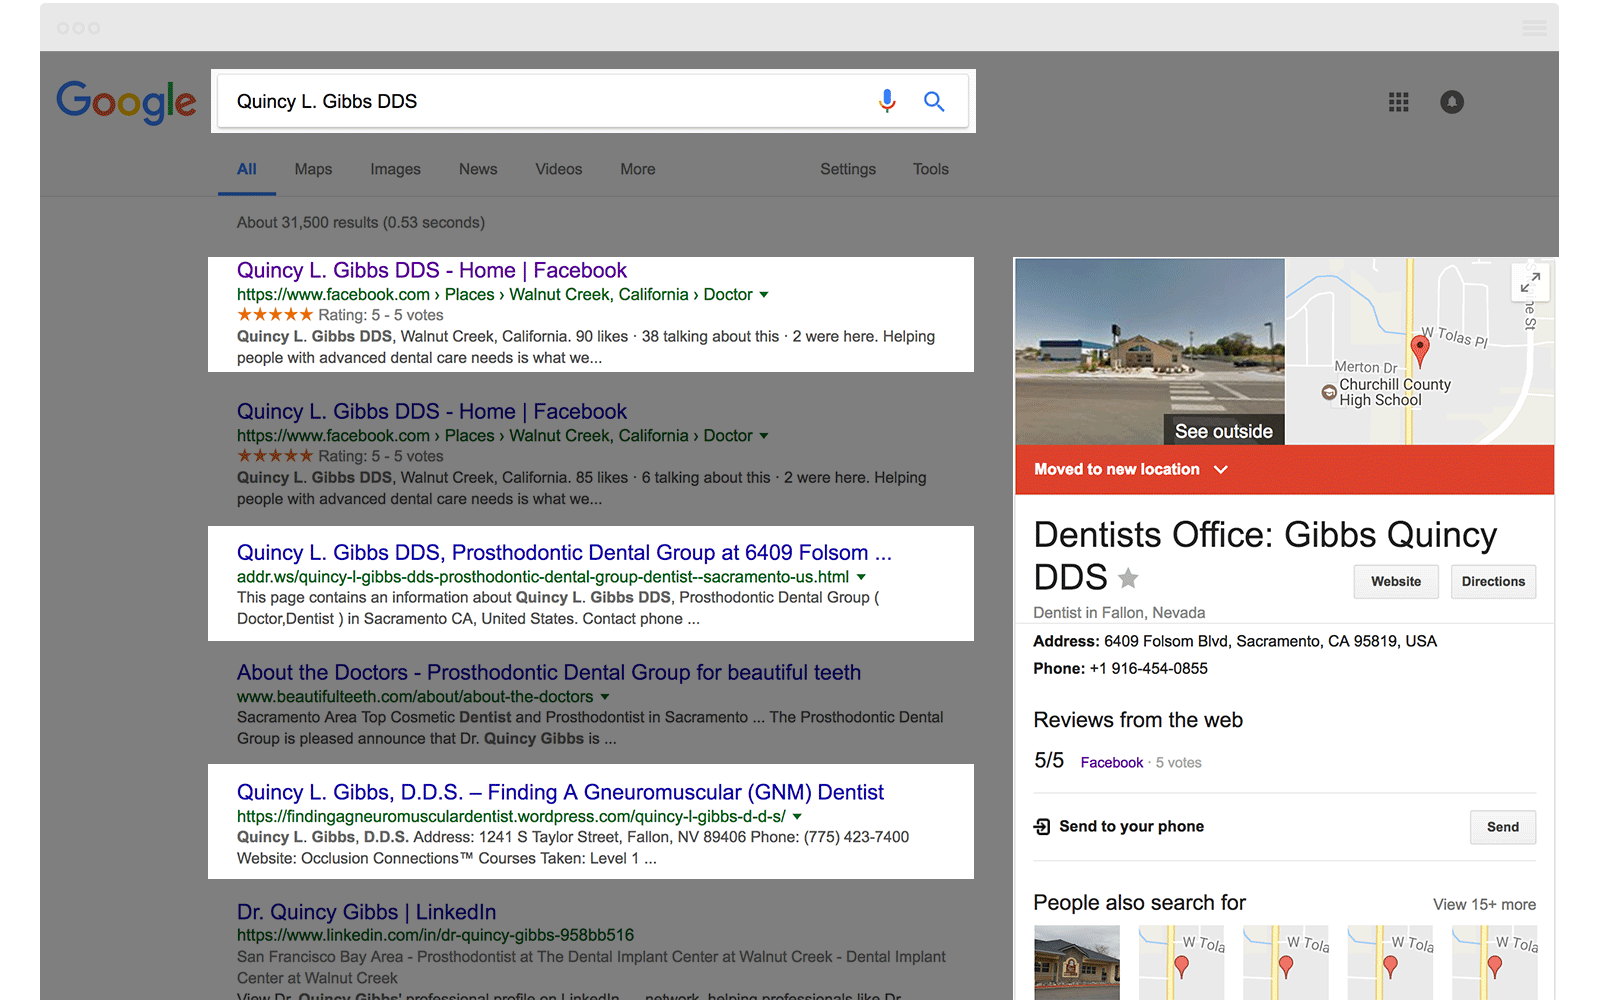
Task: Select the All results tab
Action: click(247, 169)
